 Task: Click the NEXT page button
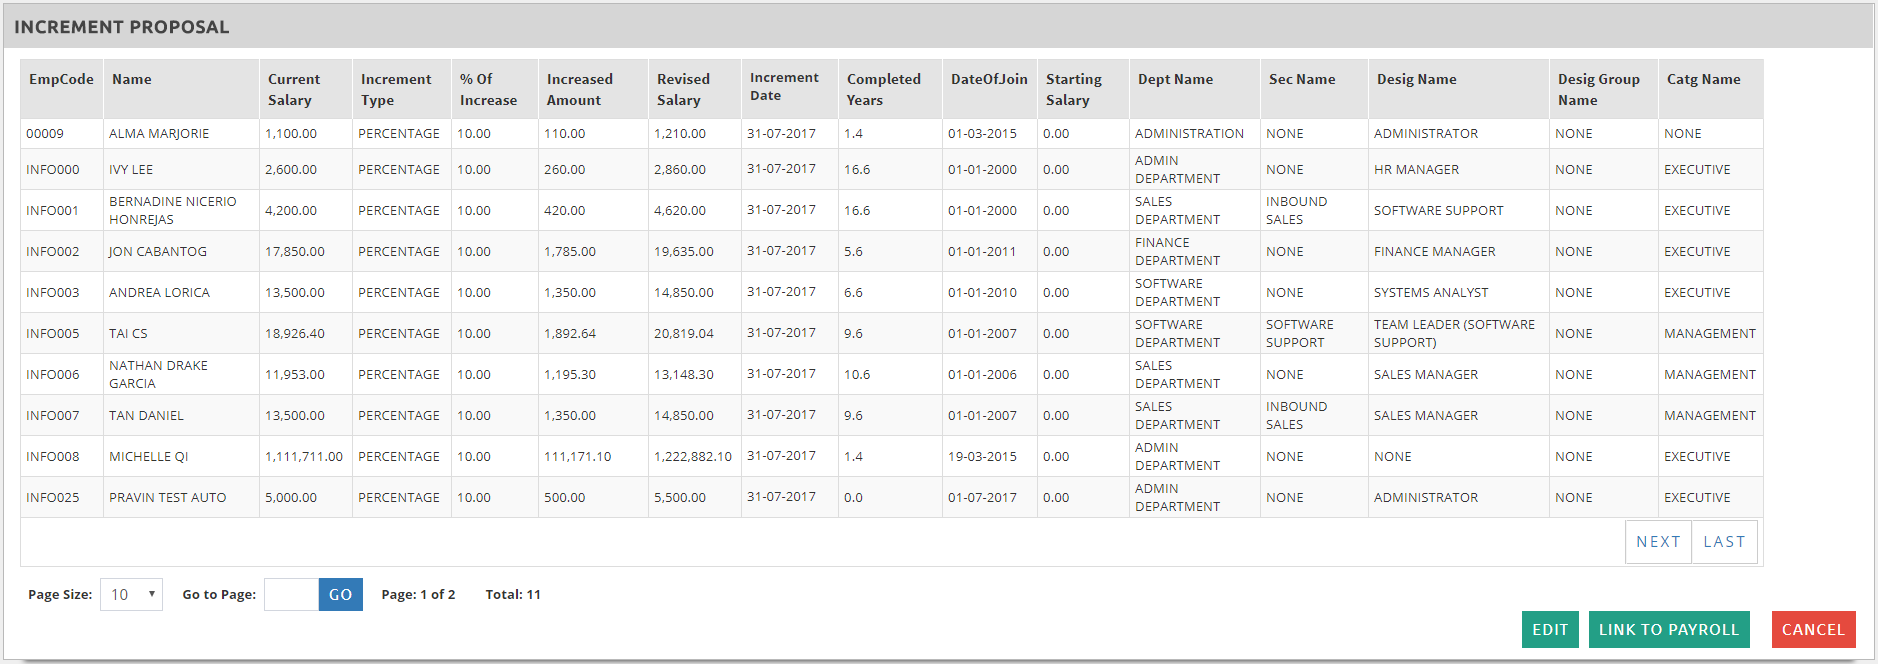point(1658,542)
